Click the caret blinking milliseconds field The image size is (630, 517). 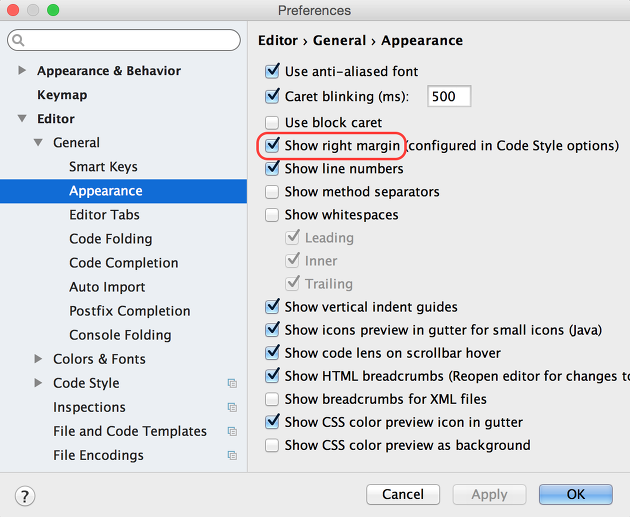click(449, 96)
